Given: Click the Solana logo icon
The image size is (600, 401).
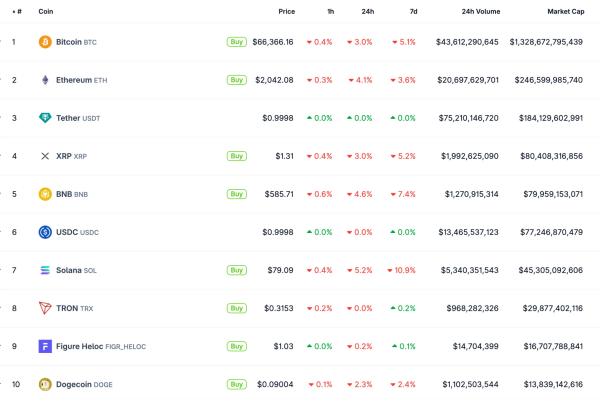Looking at the screenshot, I should click(x=44, y=270).
